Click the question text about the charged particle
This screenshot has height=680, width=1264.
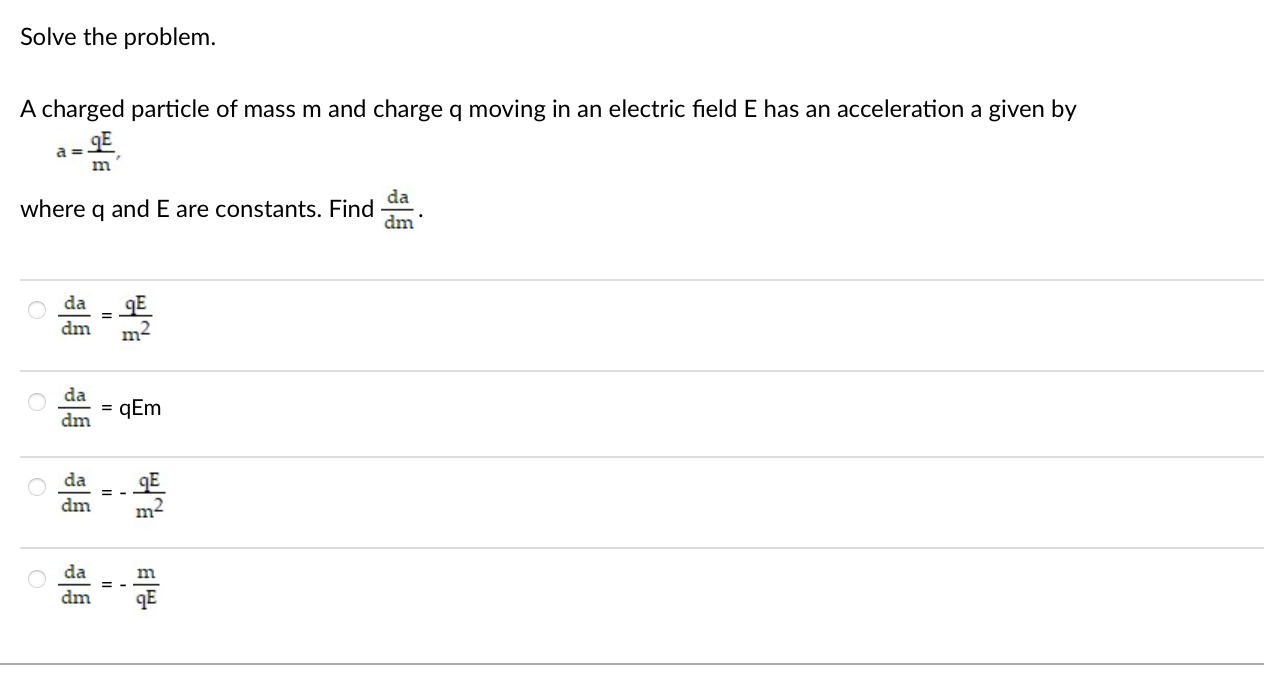(x=548, y=109)
